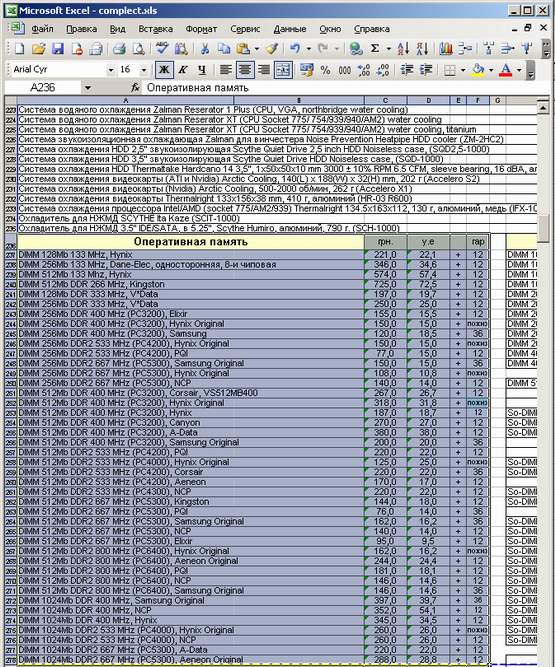Apply the yellow Fill Color bucket
This screenshot has width=555, height=667.
[479, 70]
